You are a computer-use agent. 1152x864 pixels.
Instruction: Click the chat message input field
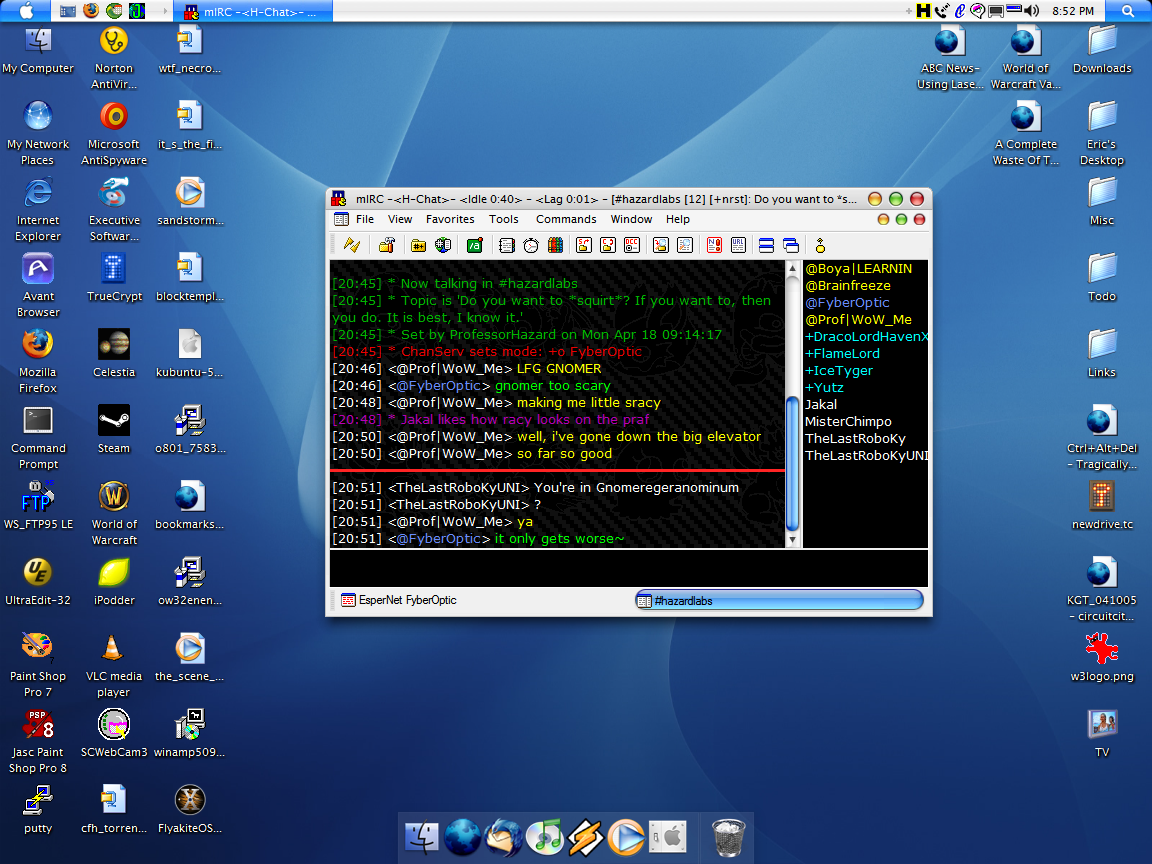[x=628, y=567]
